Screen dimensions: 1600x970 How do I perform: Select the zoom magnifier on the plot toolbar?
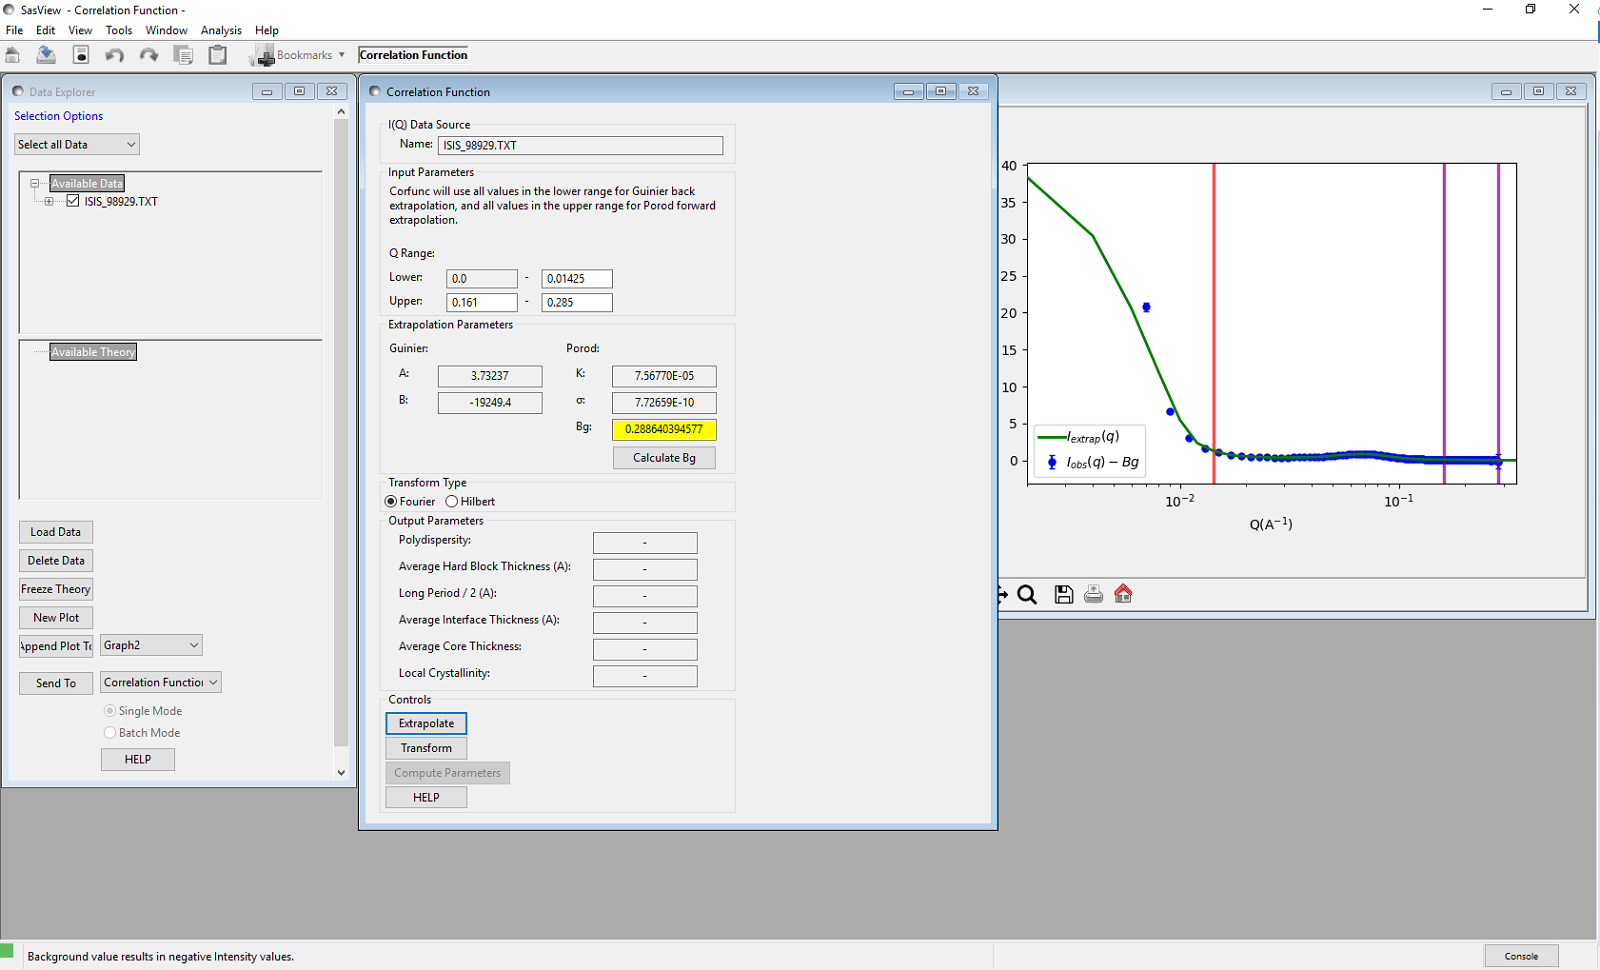coord(1027,594)
